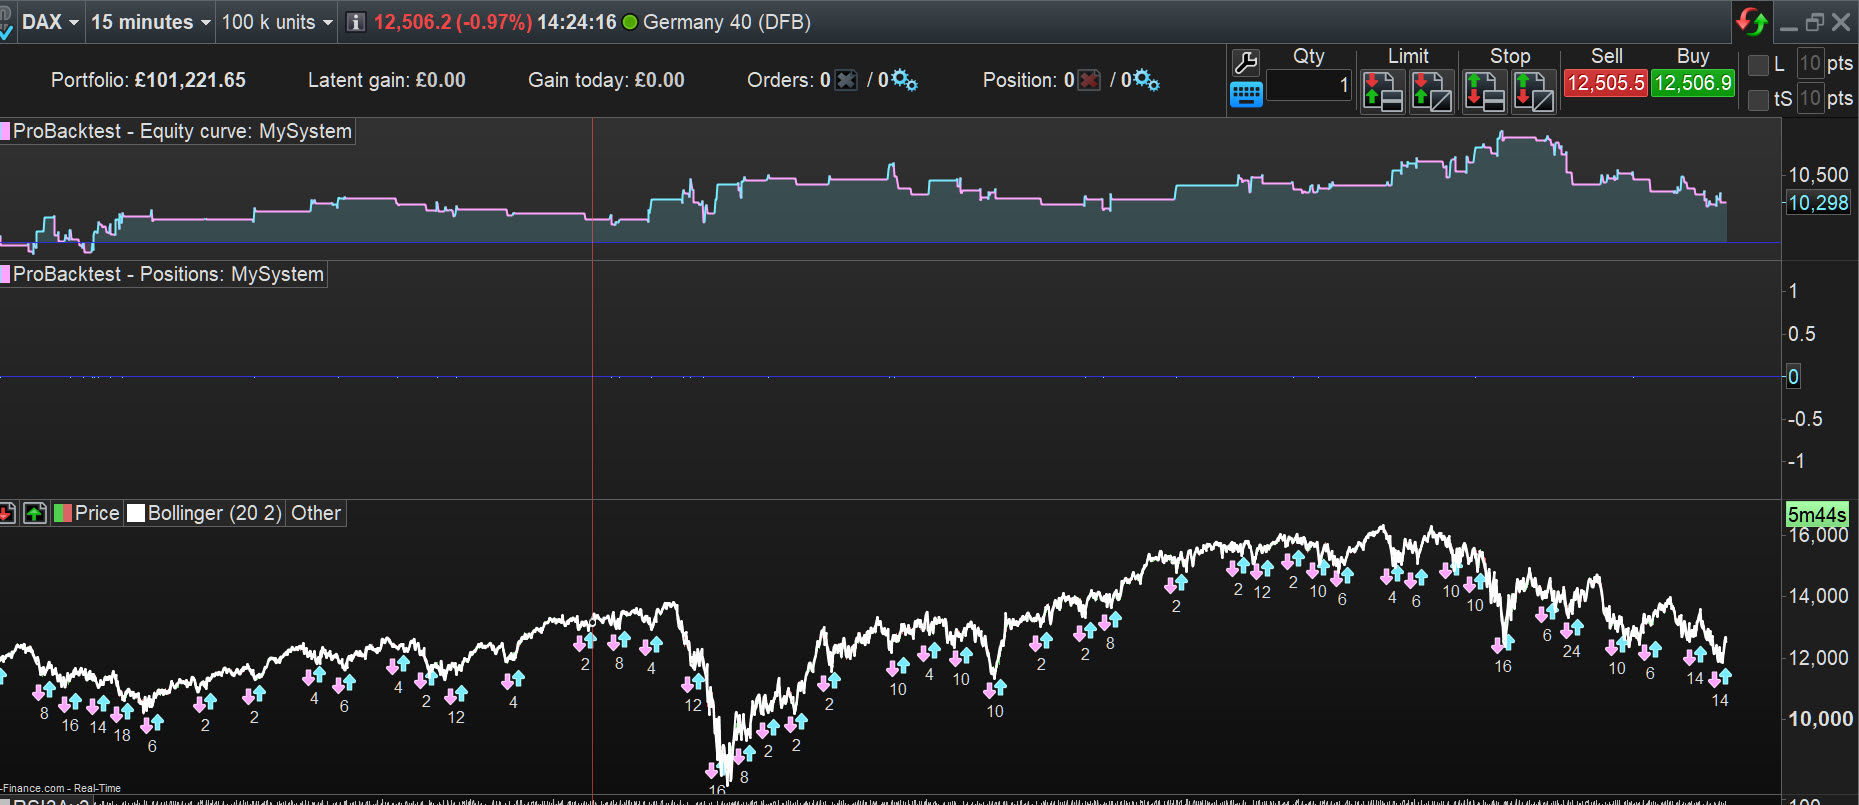Open ProBacktest Positions MySystem label

(x=168, y=274)
